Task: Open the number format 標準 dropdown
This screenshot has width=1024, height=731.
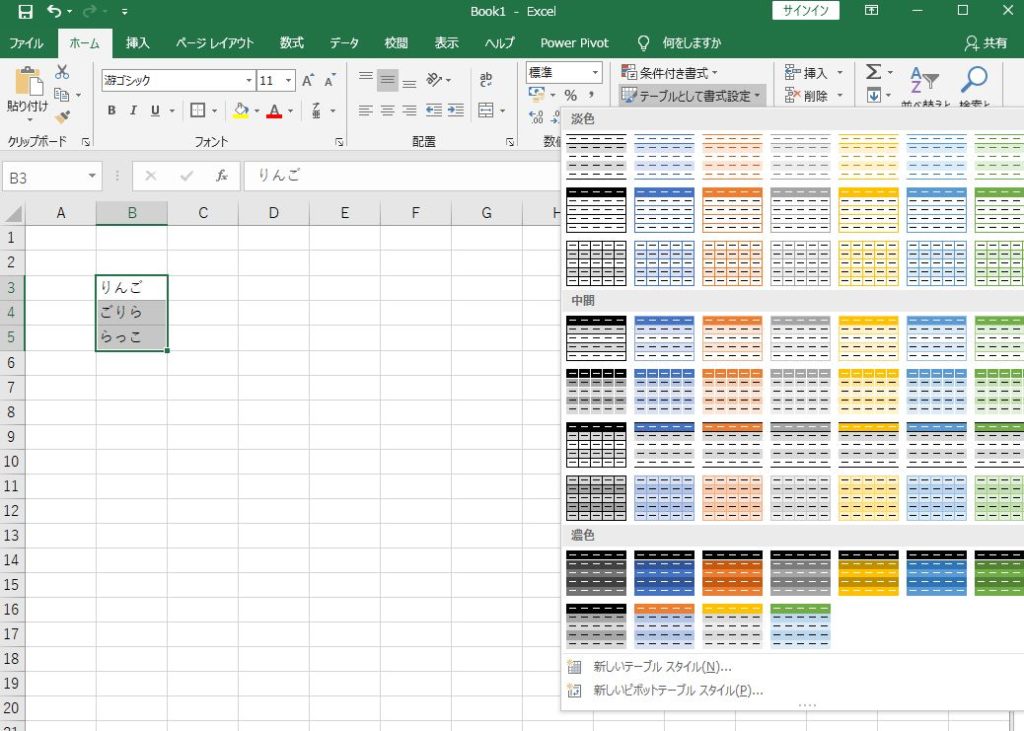Action: [595, 73]
